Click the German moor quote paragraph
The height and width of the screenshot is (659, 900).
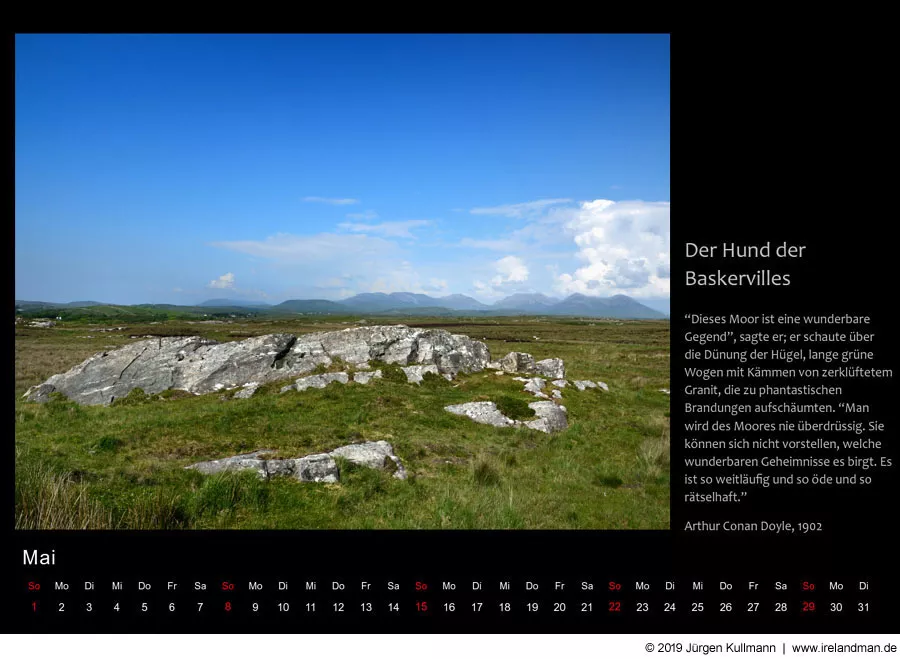[787, 408]
